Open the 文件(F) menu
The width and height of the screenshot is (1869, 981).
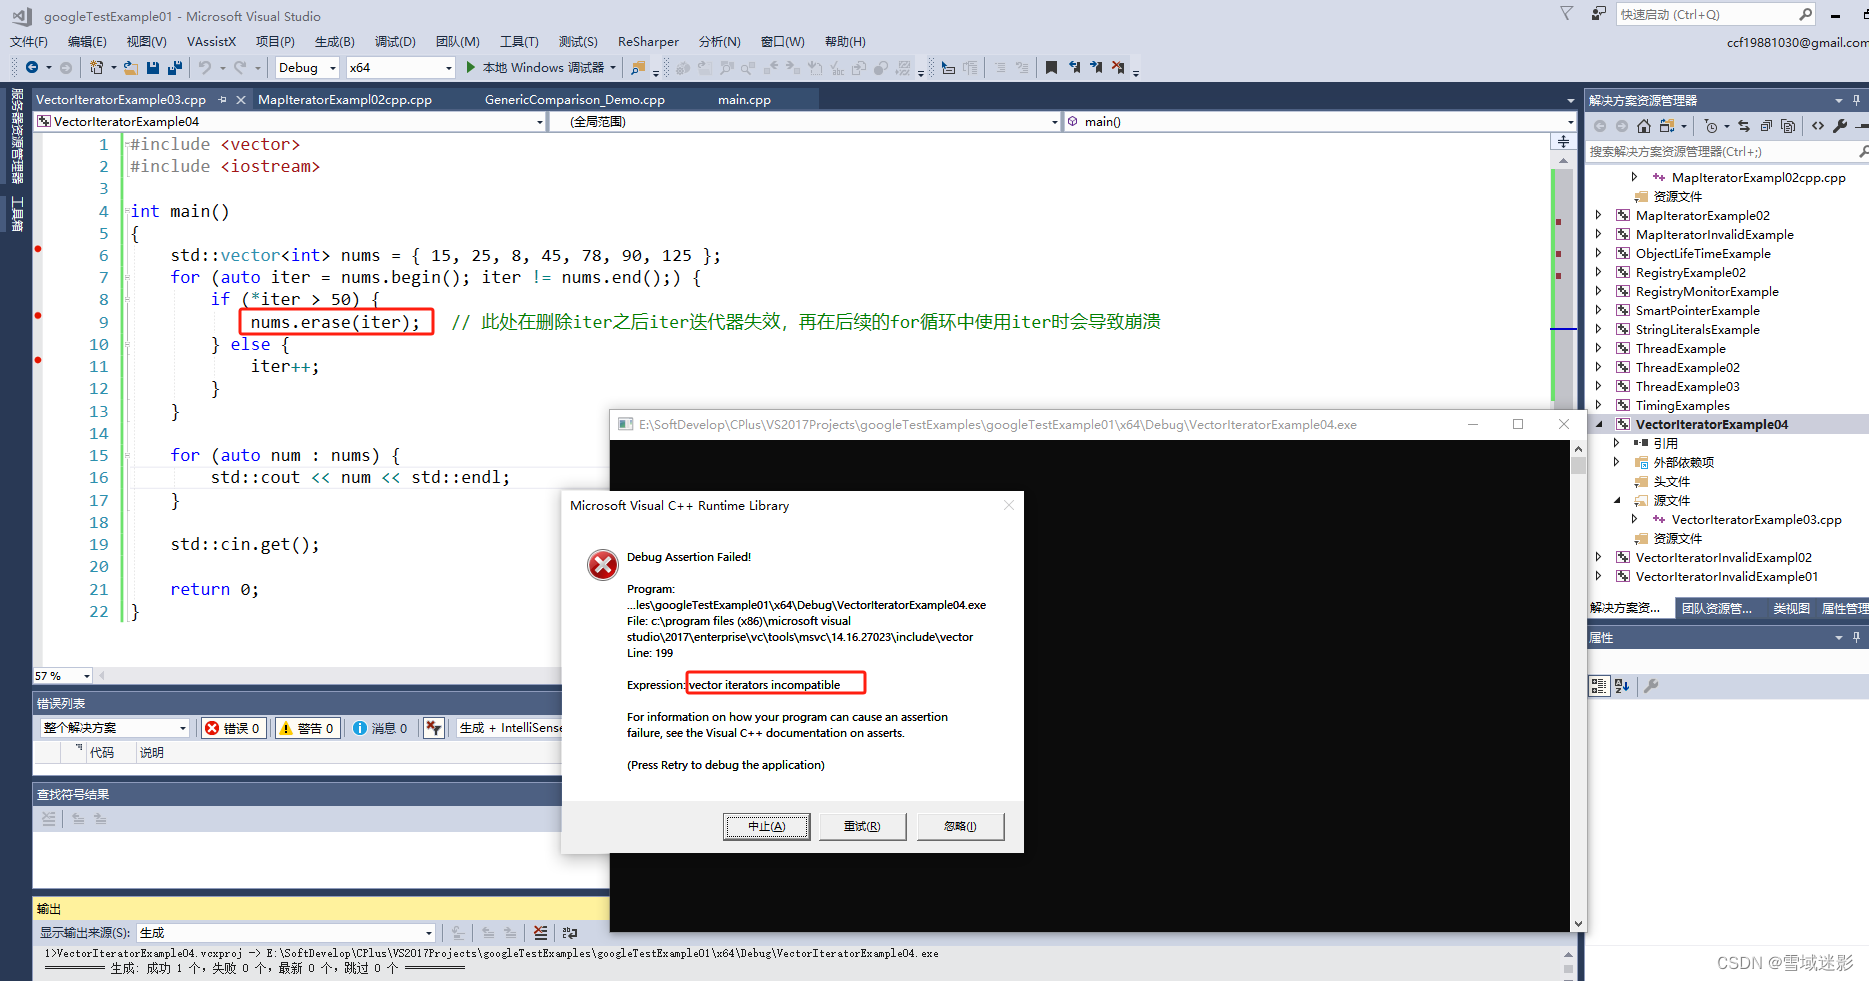(x=29, y=41)
